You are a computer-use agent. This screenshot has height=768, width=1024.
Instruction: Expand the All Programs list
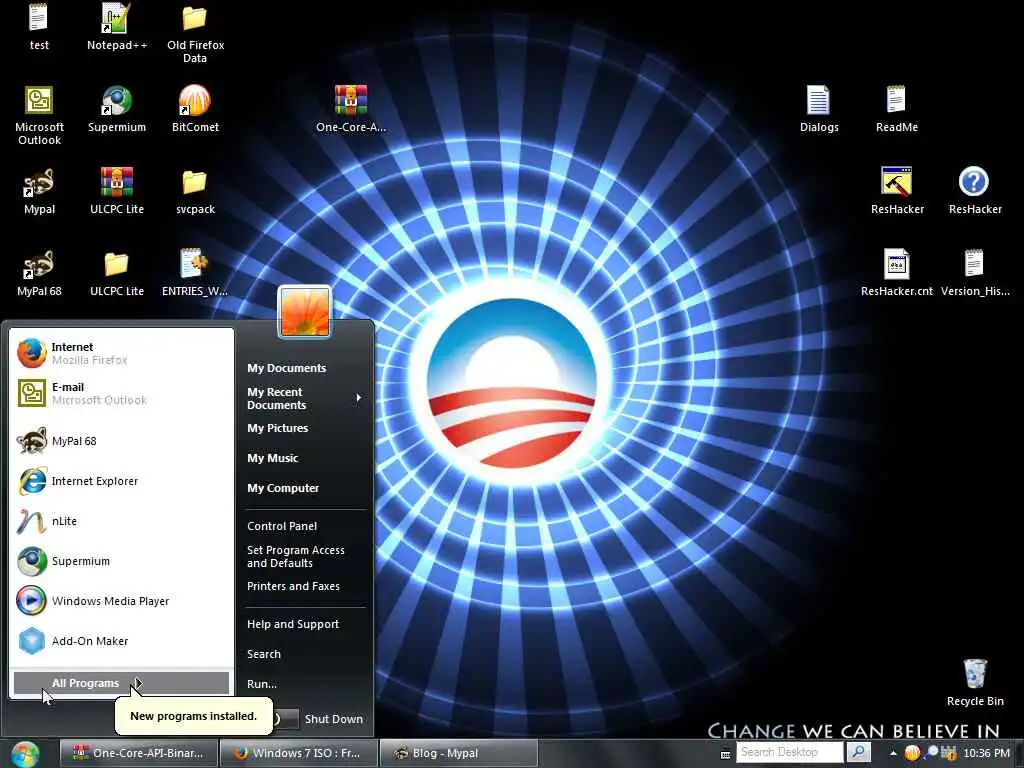121,683
